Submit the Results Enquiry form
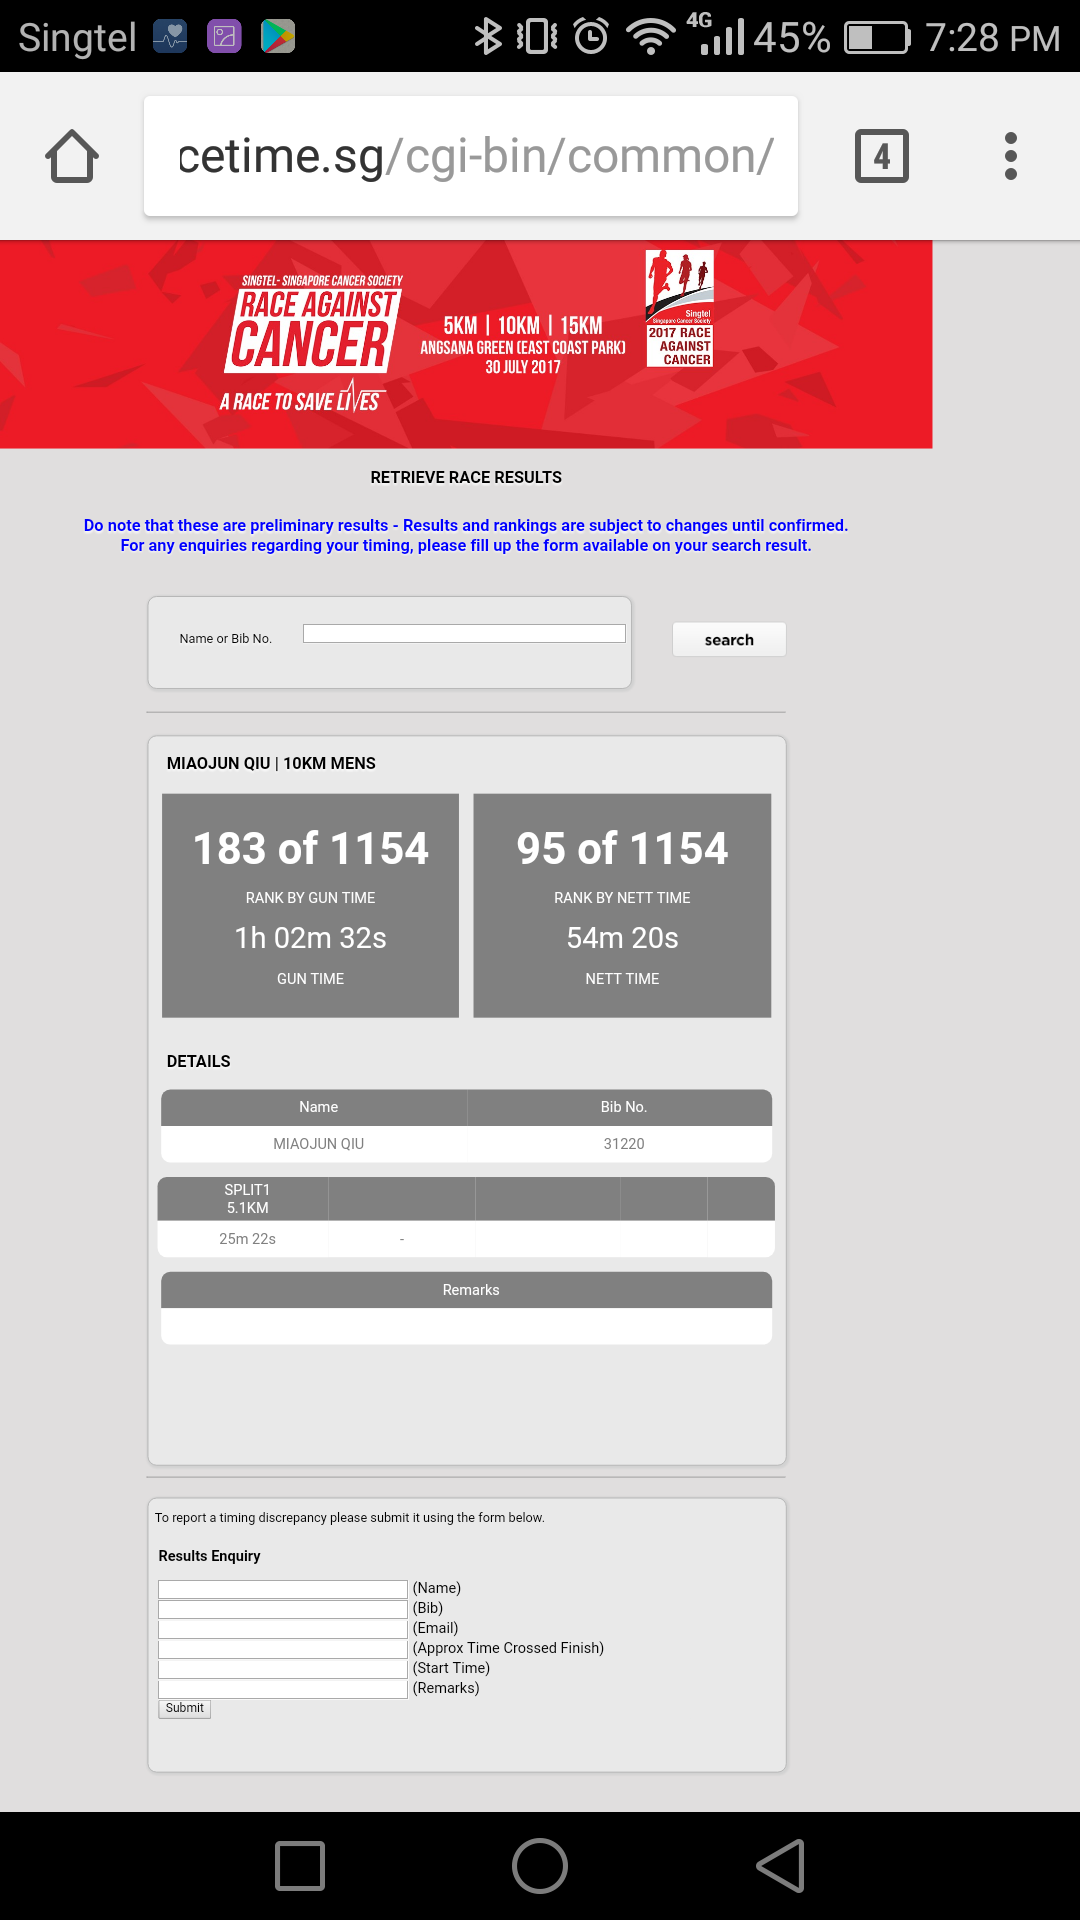The width and height of the screenshot is (1080, 1920). [185, 1709]
